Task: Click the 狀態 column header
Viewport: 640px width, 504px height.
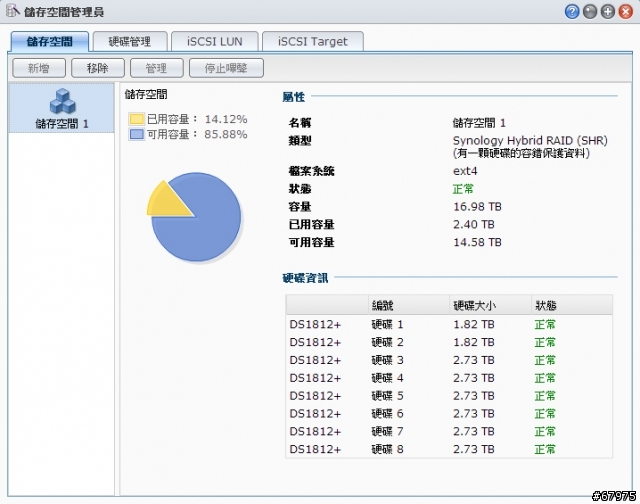Action: [x=572, y=305]
